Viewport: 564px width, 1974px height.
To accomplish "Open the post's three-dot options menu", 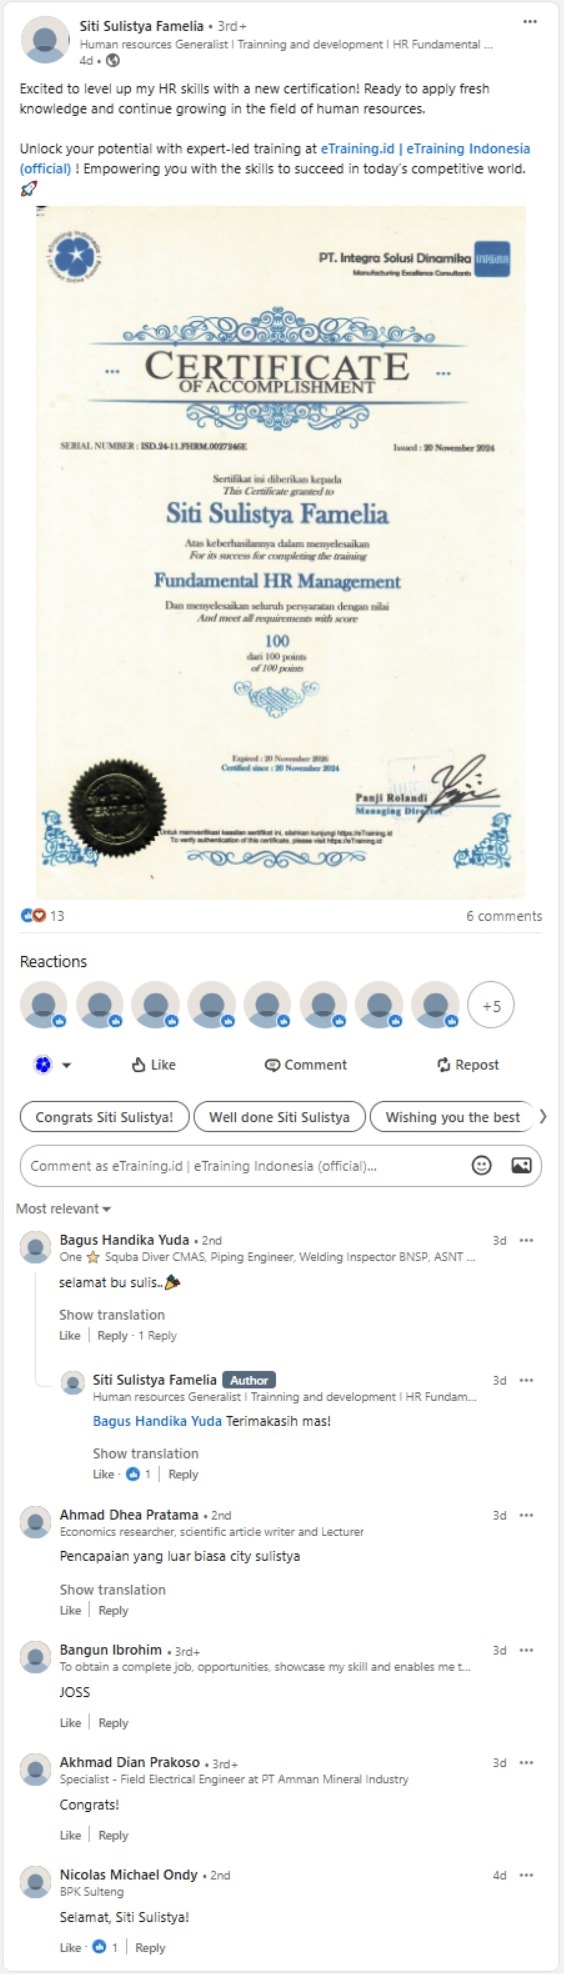I will pyautogui.click(x=530, y=22).
